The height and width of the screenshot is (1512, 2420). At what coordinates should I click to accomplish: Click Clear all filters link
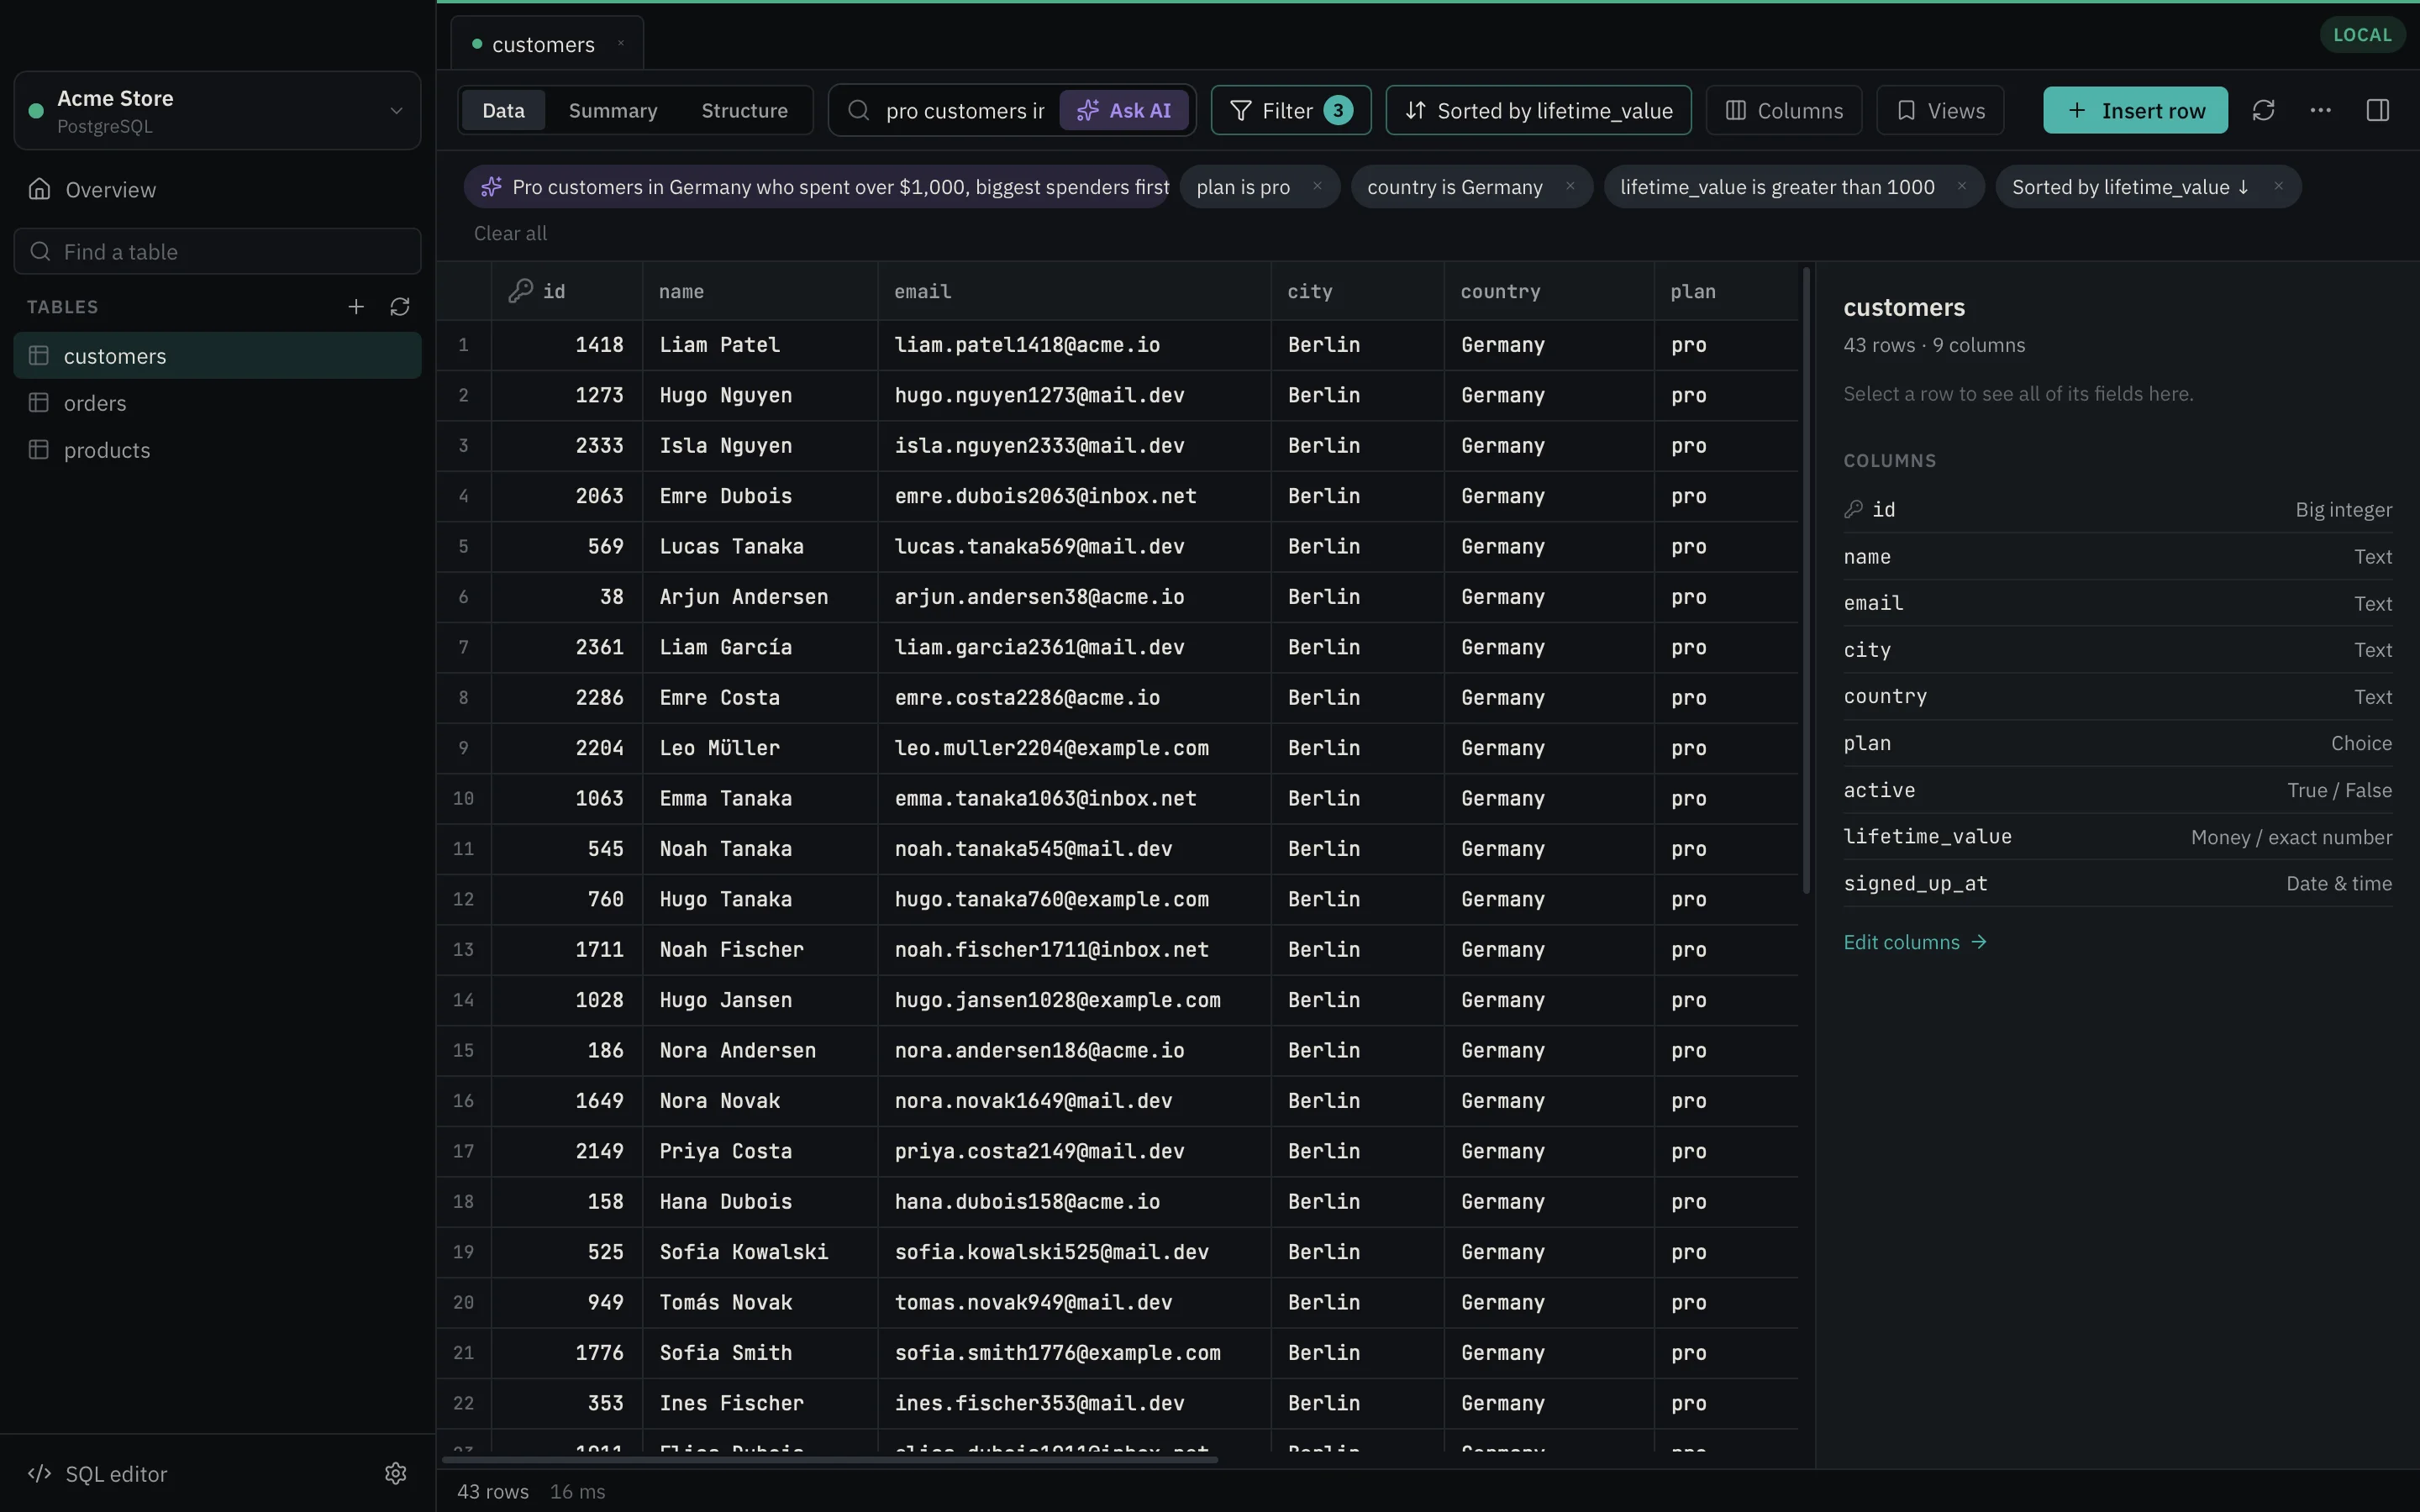[x=510, y=233]
